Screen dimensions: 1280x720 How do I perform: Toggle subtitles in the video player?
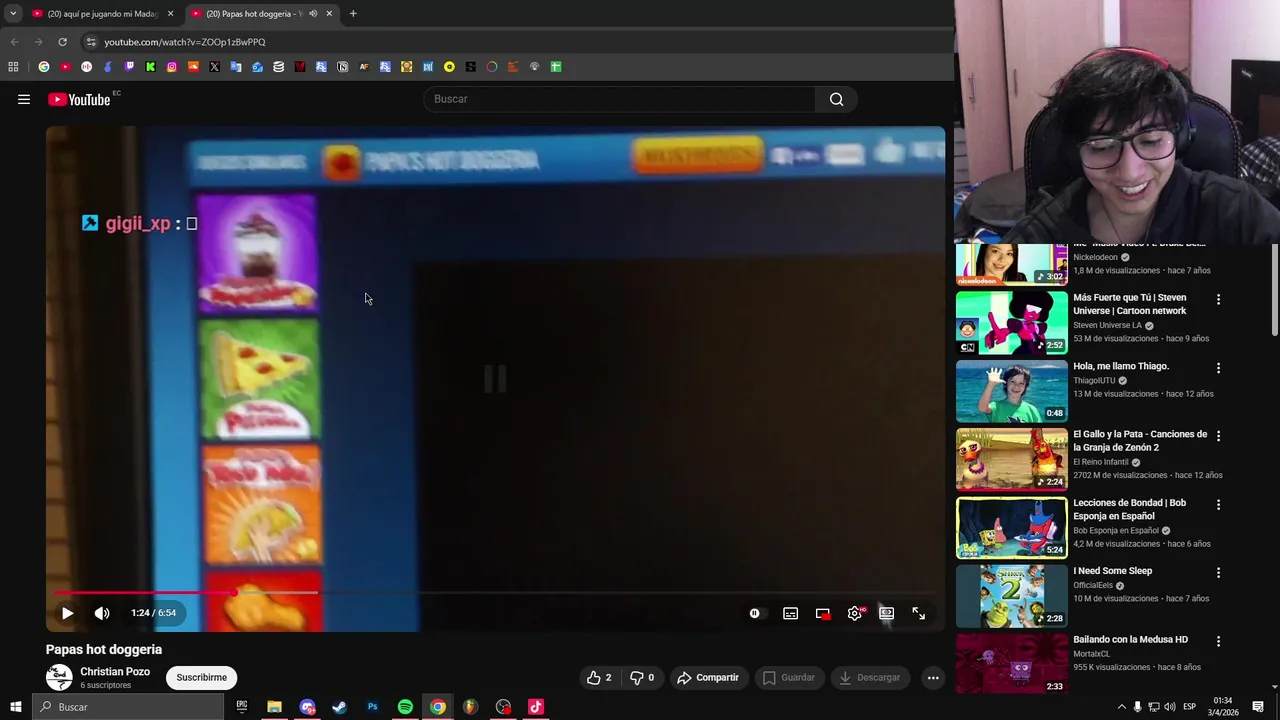(x=790, y=613)
